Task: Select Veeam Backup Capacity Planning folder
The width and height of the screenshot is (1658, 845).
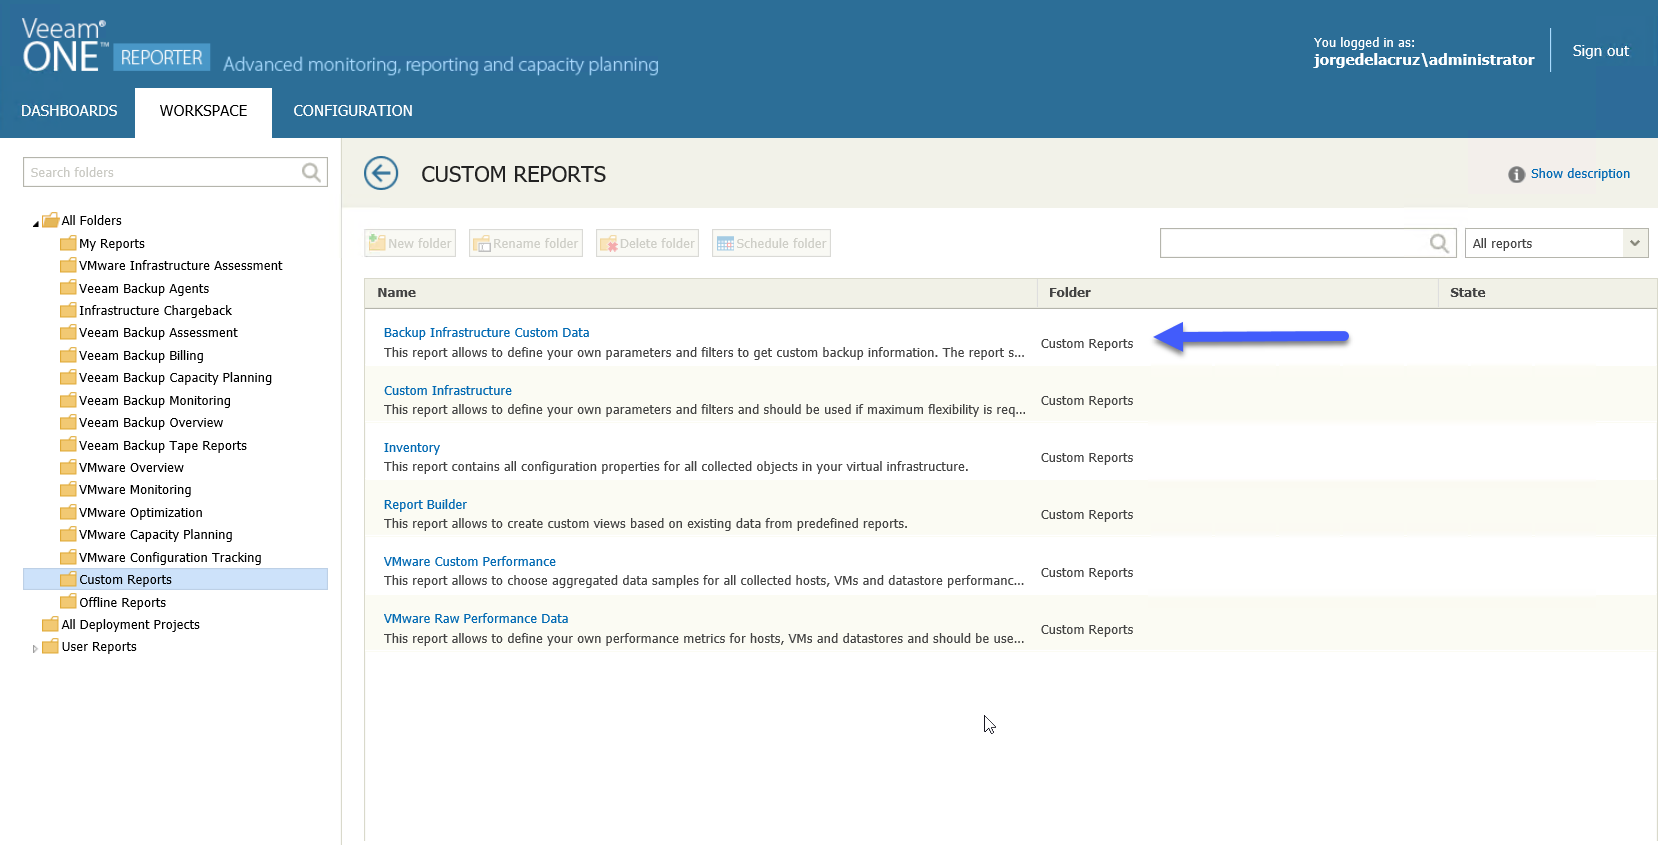Action: pos(176,378)
